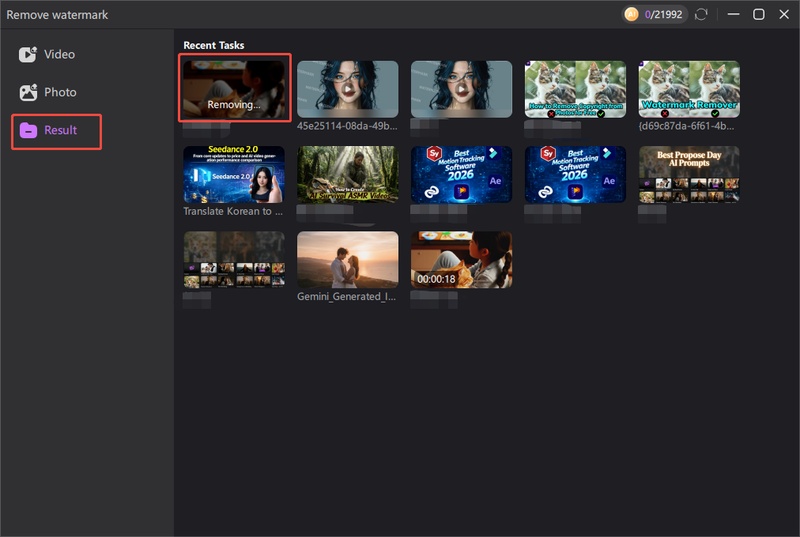Click the purple Result folder icon

(x=28, y=131)
